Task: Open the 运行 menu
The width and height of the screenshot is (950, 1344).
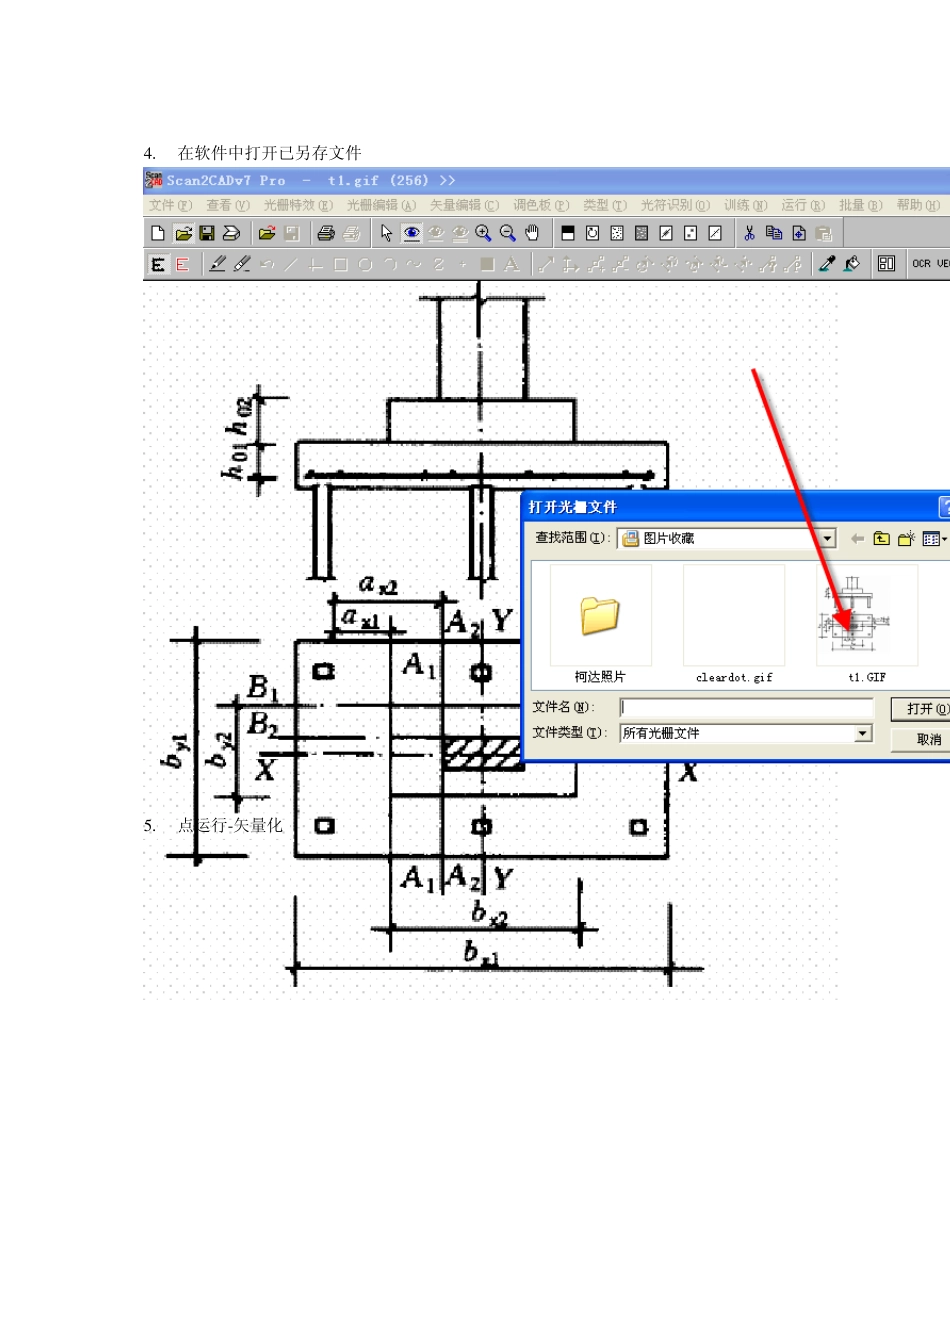Action: coord(803,205)
